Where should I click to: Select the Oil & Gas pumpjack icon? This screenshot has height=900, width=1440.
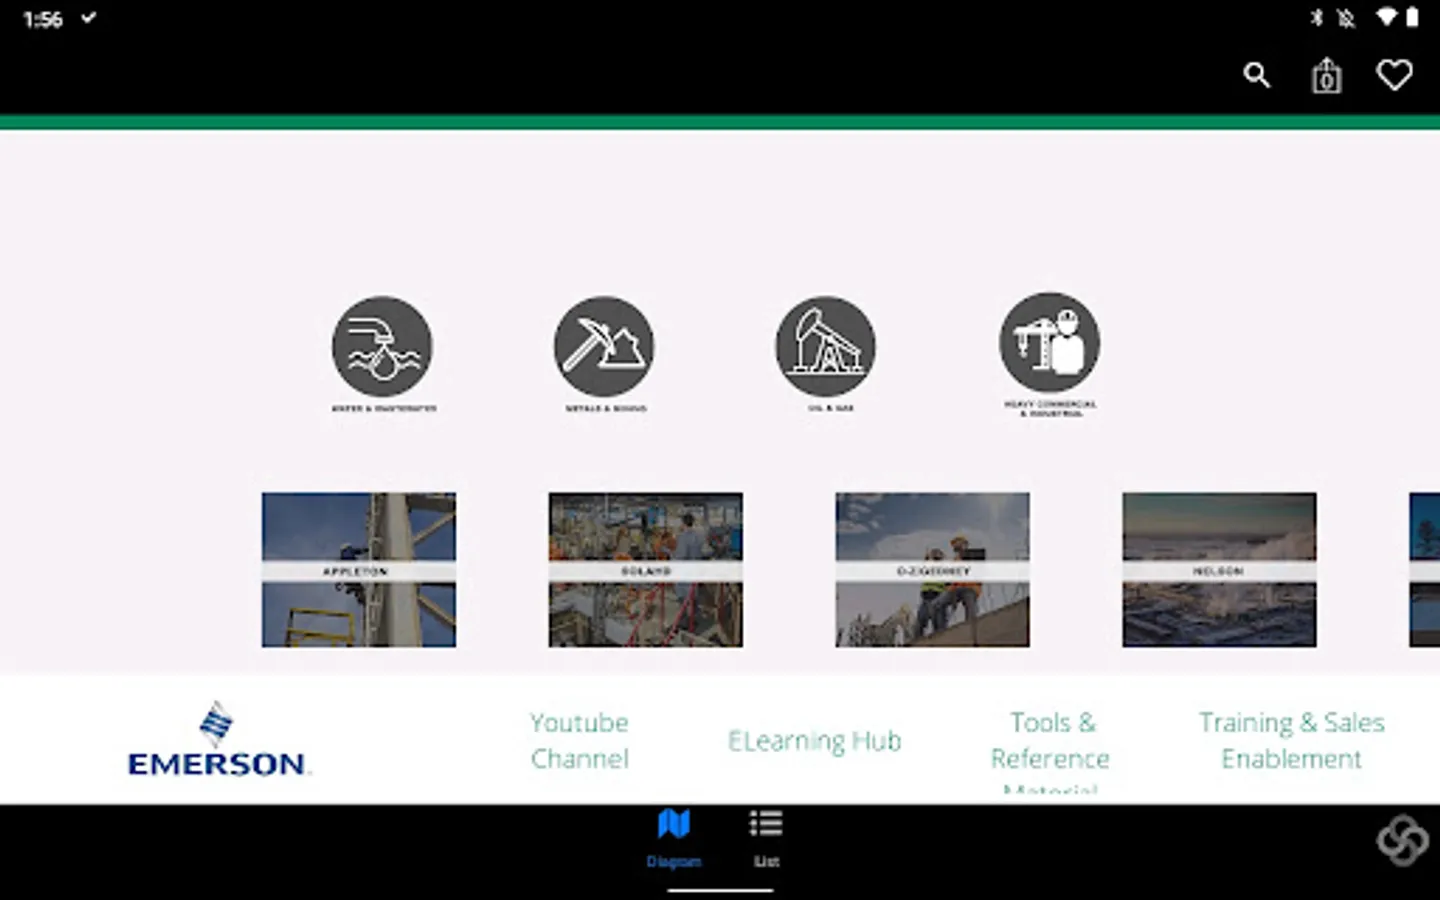tap(825, 346)
